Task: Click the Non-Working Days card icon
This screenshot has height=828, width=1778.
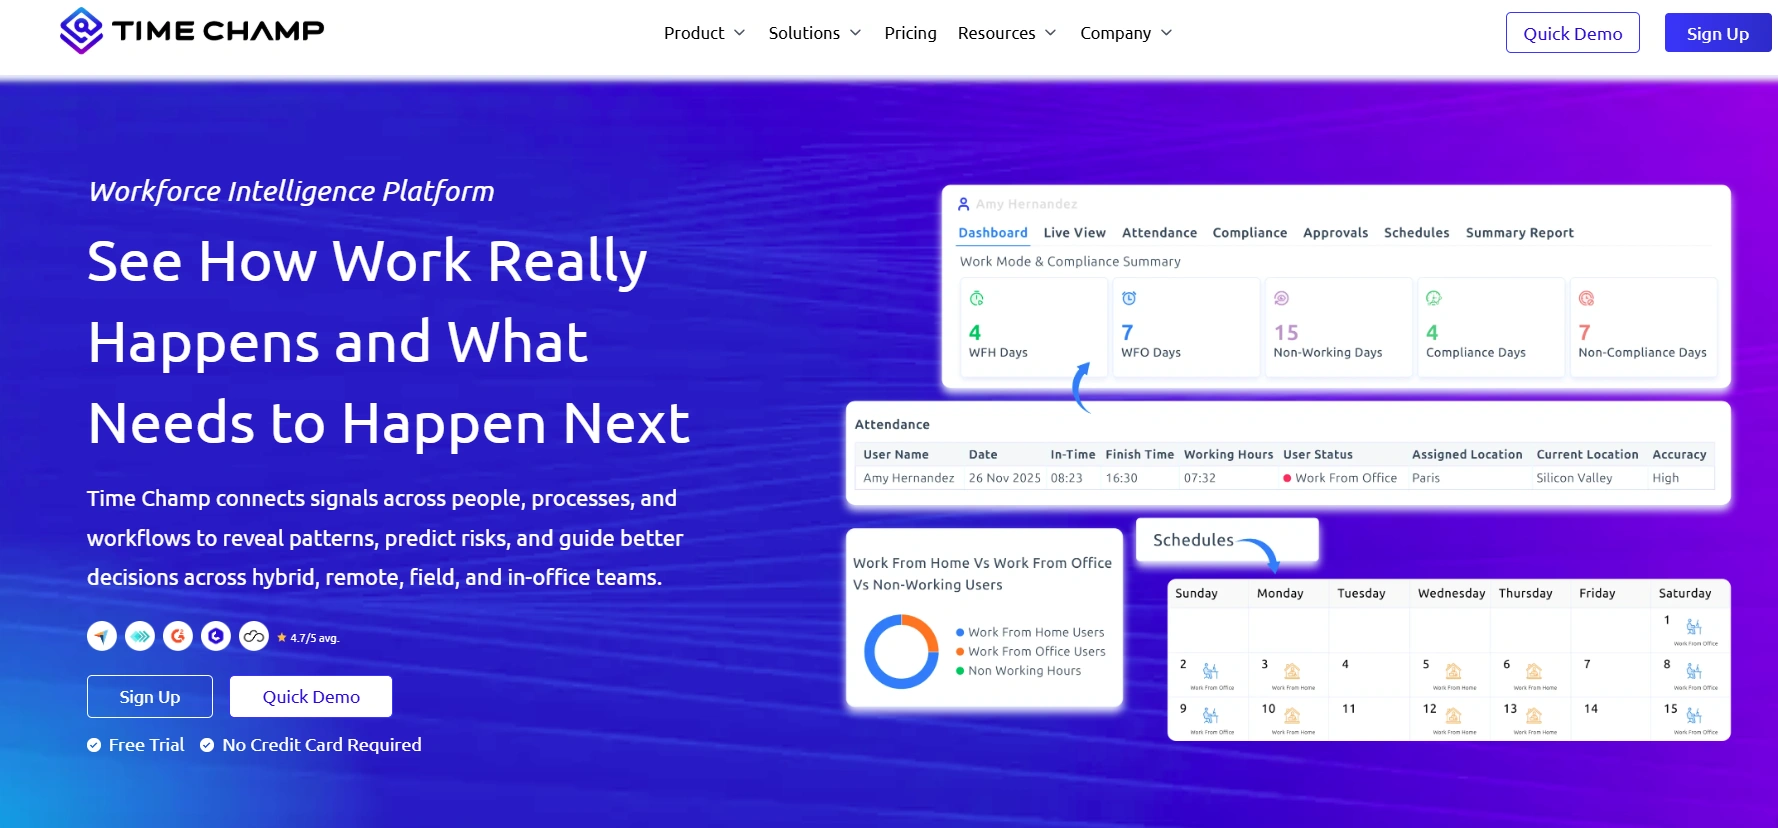Action: pyautogui.click(x=1281, y=298)
